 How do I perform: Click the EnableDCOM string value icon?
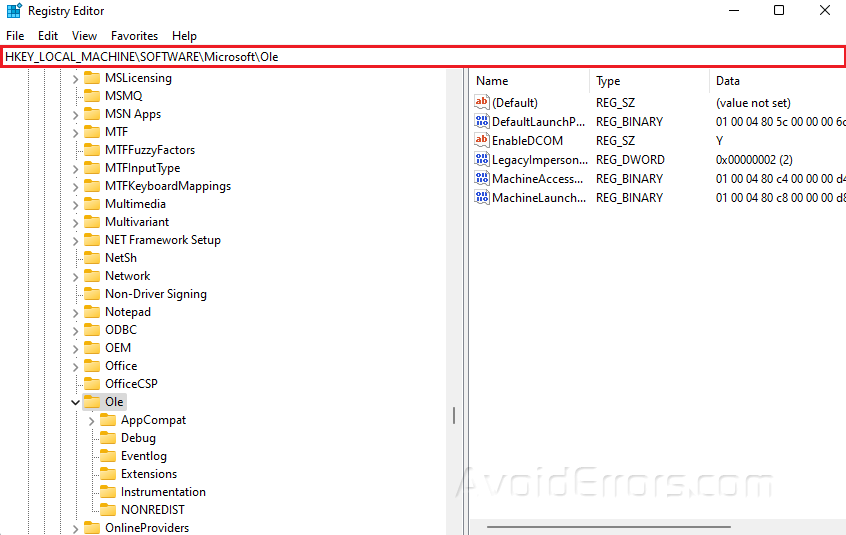click(x=482, y=140)
